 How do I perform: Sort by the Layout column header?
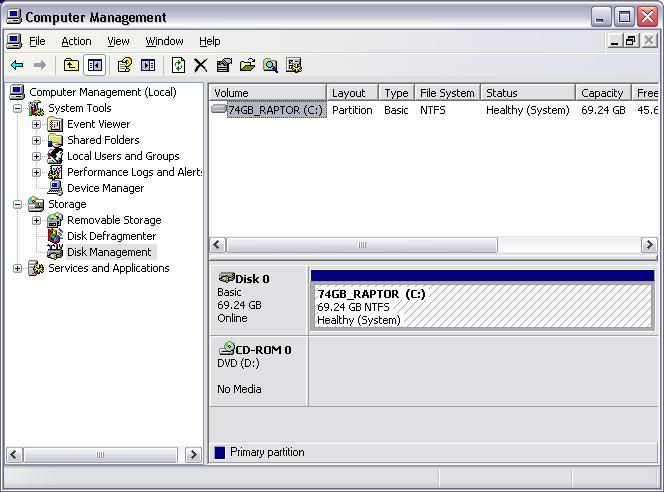click(352, 93)
